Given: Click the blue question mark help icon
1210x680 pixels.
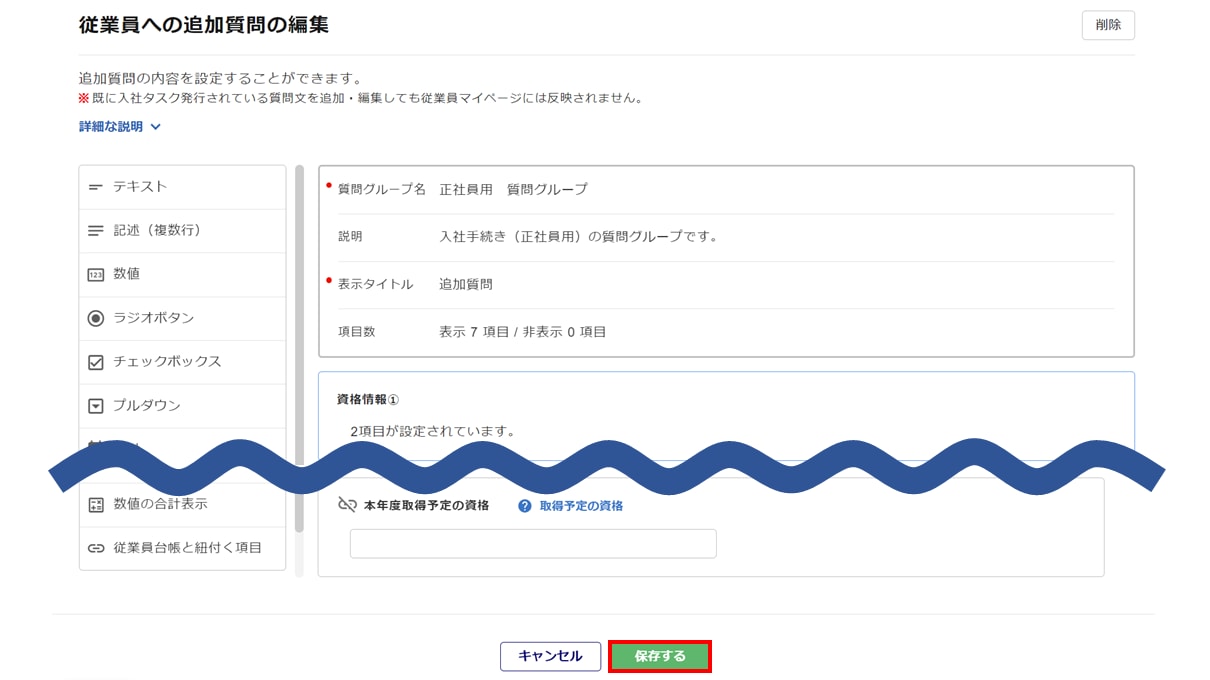Looking at the screenshot, I should click(525, 506).
